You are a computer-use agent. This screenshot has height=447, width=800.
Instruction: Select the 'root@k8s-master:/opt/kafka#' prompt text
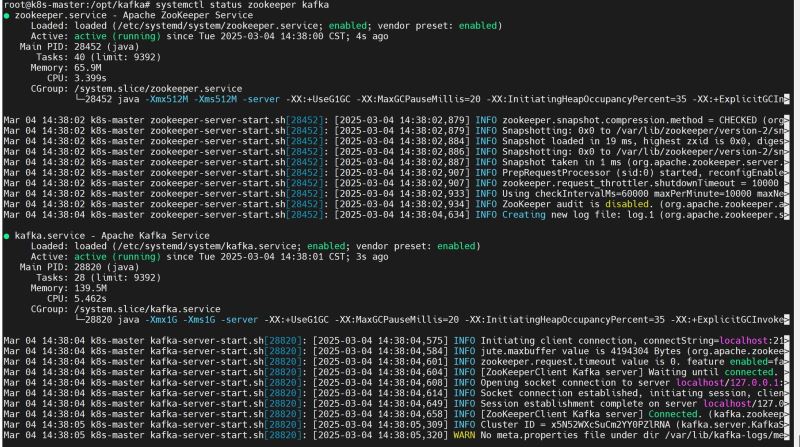click(77, 5)
